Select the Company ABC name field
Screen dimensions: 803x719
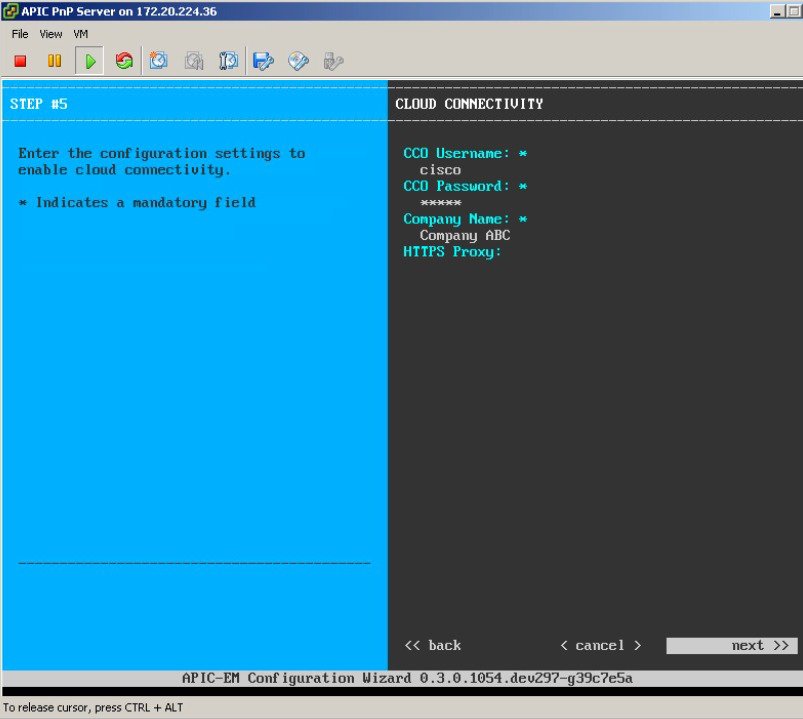click(x=465, y=236)
